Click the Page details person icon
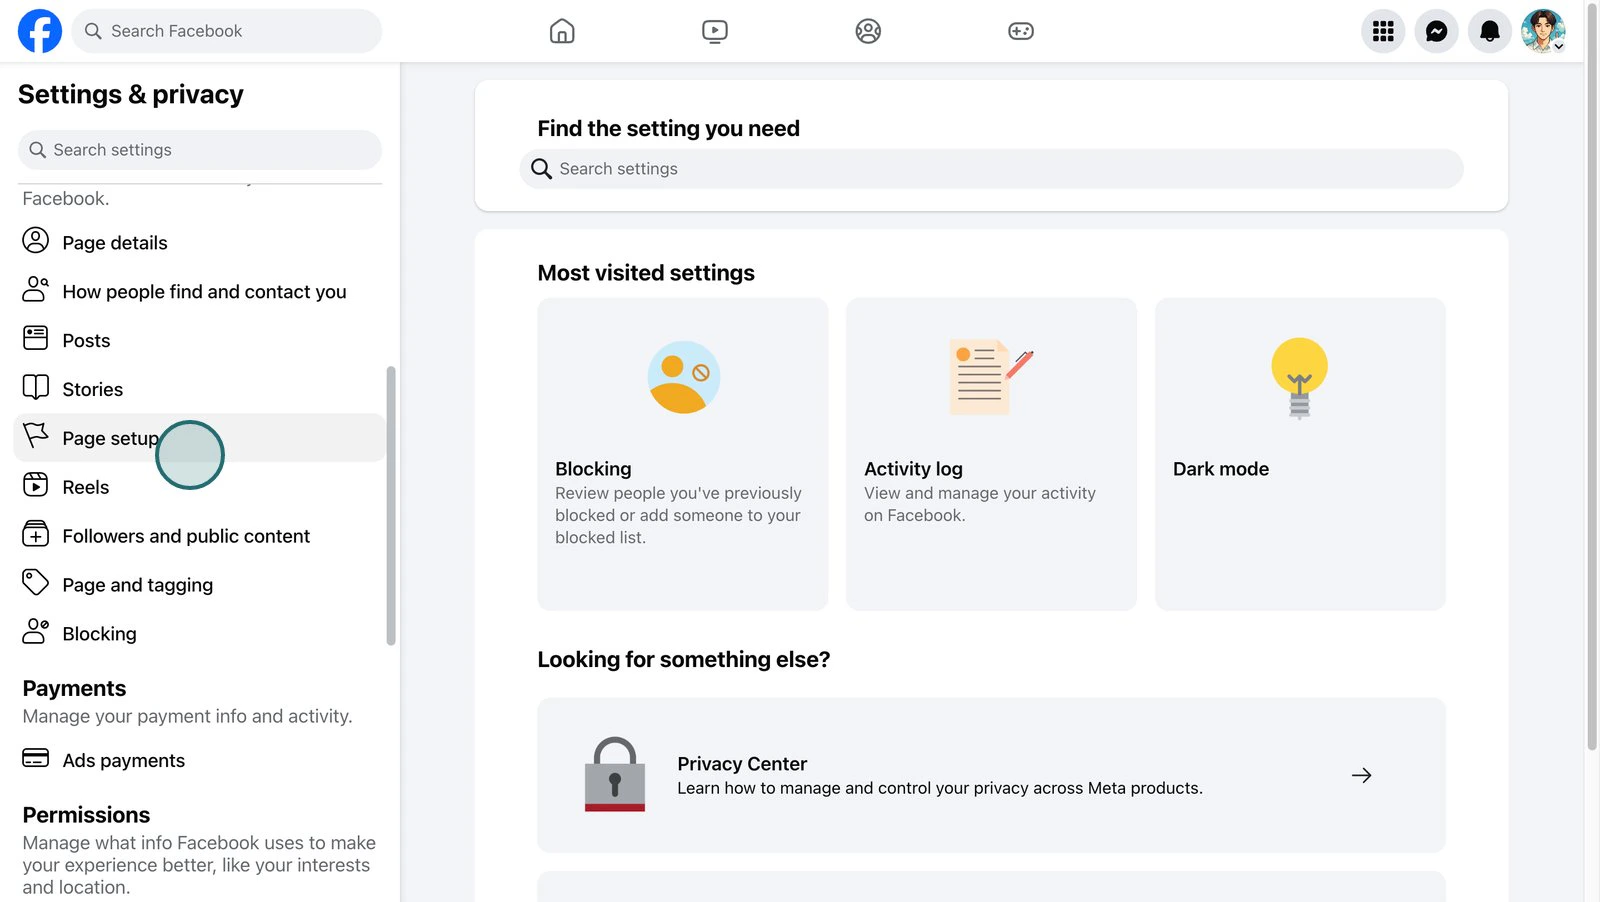This screenshot has height=902, width=1600. pos(36,241)
